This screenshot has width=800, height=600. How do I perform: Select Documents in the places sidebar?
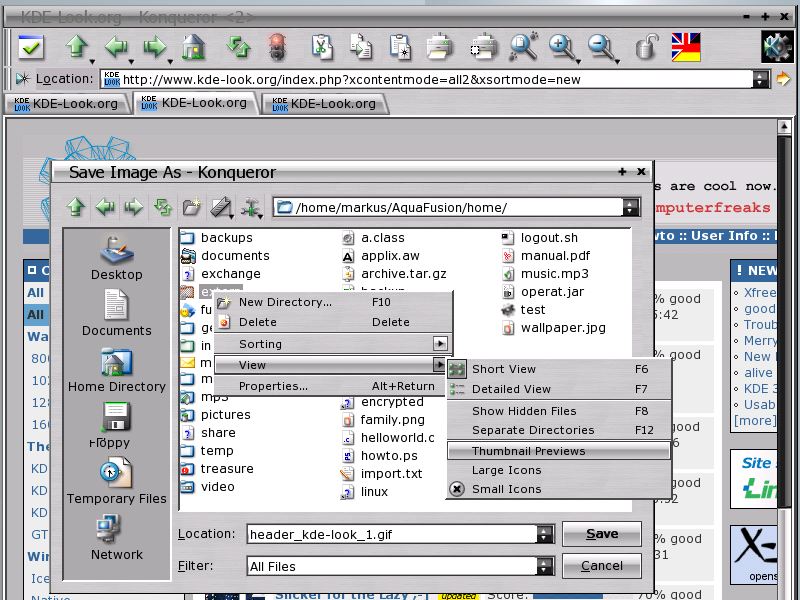click(x=116, y=313)
